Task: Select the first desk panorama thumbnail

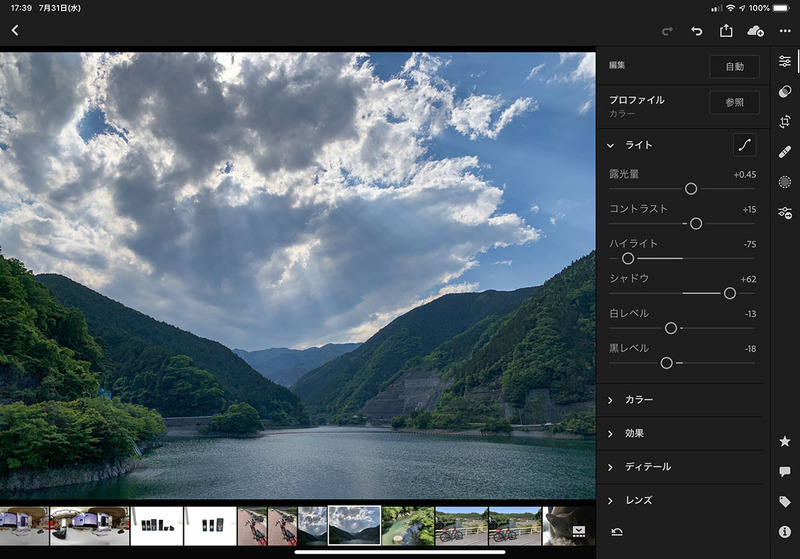Action: tap(24, 526)
